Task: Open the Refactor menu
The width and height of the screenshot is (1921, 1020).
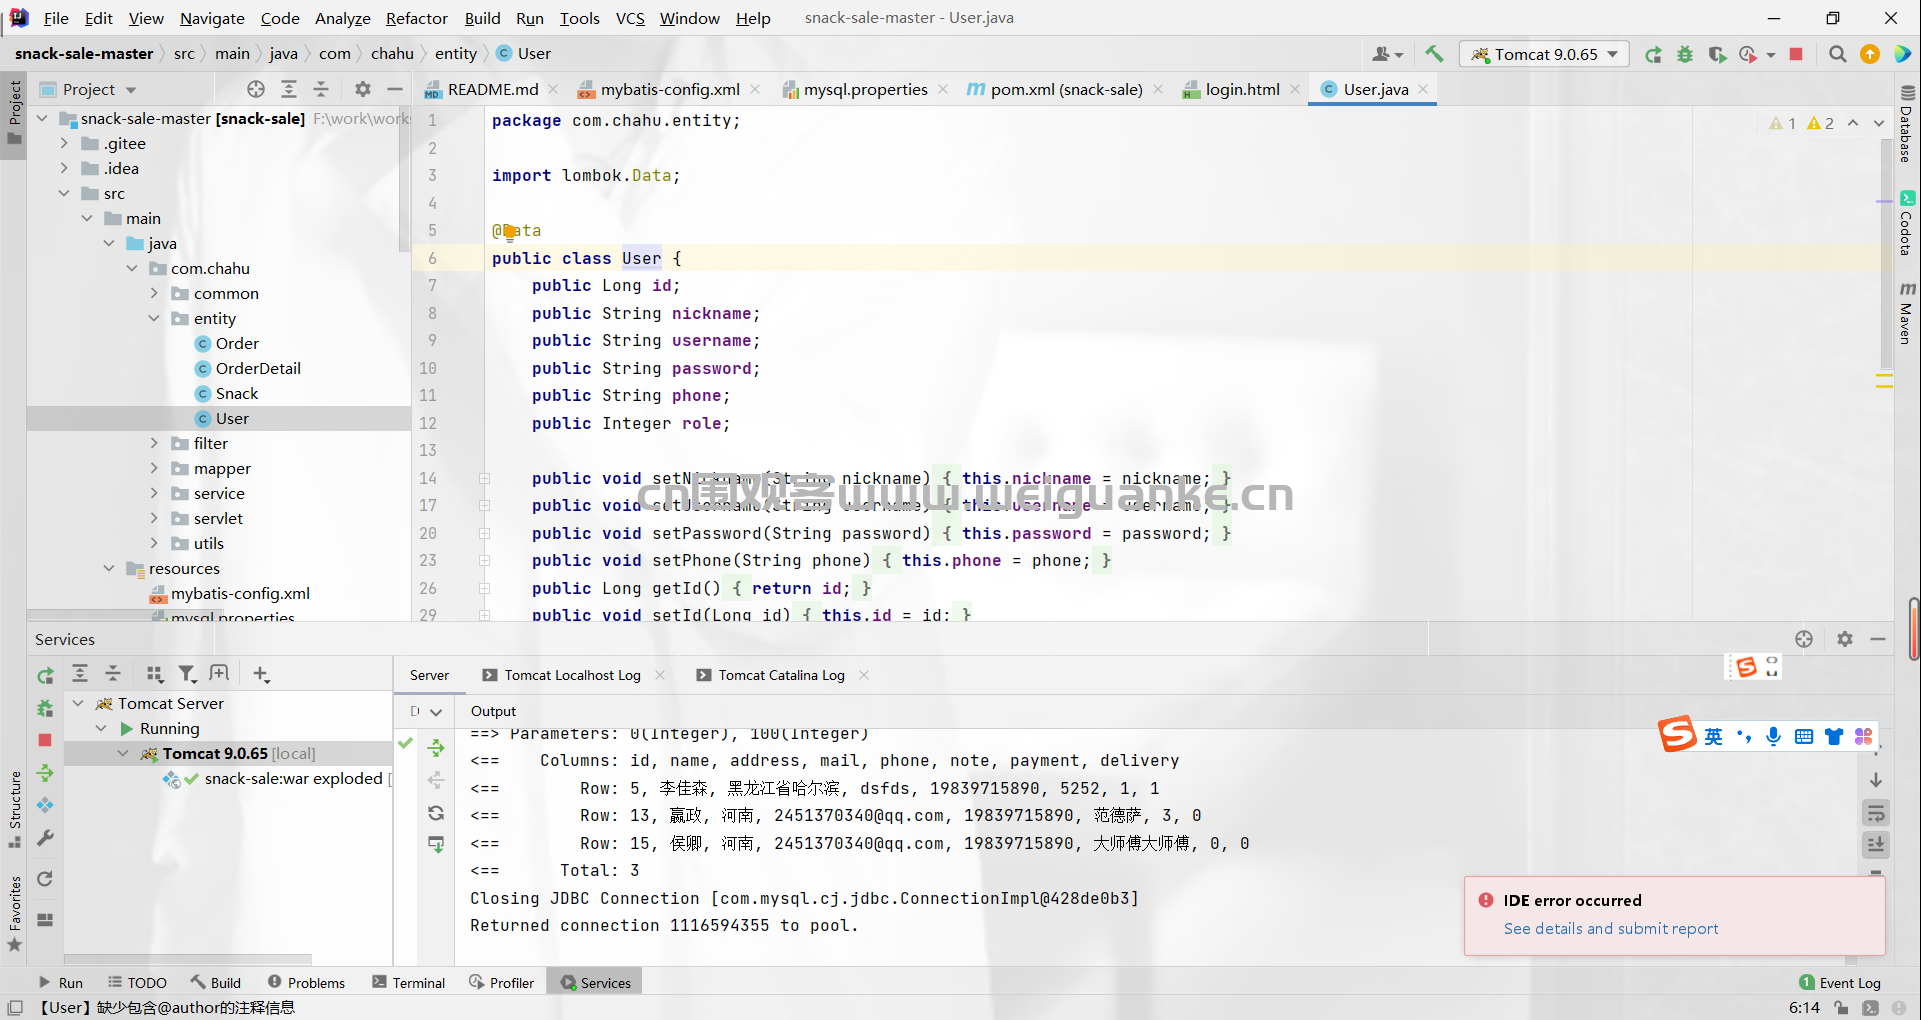Action: click(417, 18)
